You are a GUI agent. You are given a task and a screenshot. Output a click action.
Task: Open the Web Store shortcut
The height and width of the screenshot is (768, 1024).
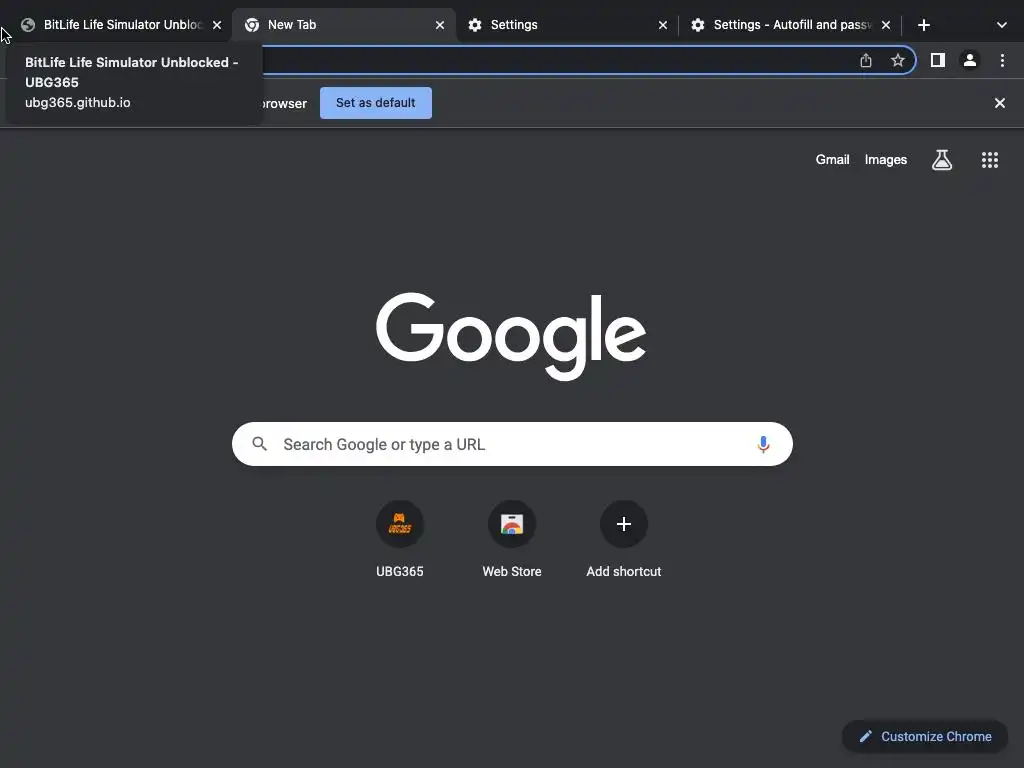point(511,539)
